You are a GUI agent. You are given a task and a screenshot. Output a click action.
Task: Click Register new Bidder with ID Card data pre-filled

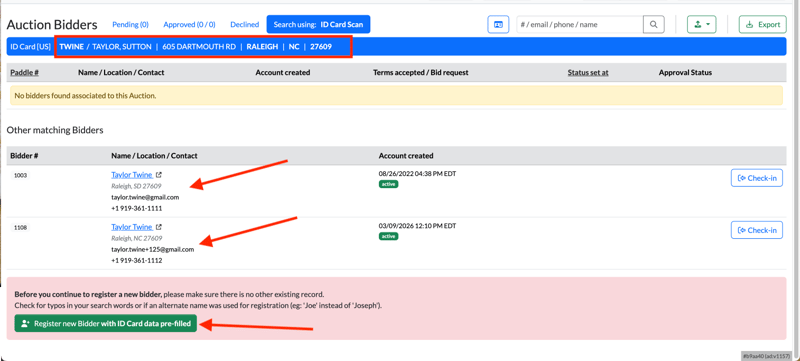[x=106, y=323]
